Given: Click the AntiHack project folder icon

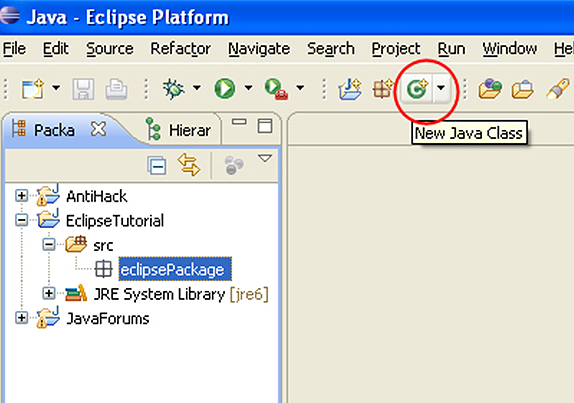Looking at the screenshot, I should 48,195.
